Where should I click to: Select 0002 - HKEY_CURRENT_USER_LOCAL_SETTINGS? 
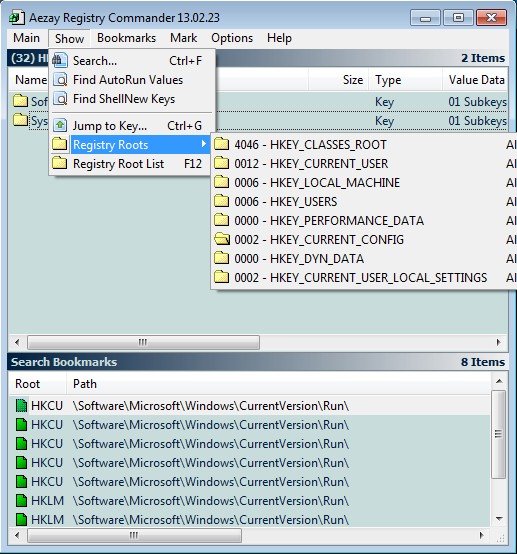[x=364, y=278]
